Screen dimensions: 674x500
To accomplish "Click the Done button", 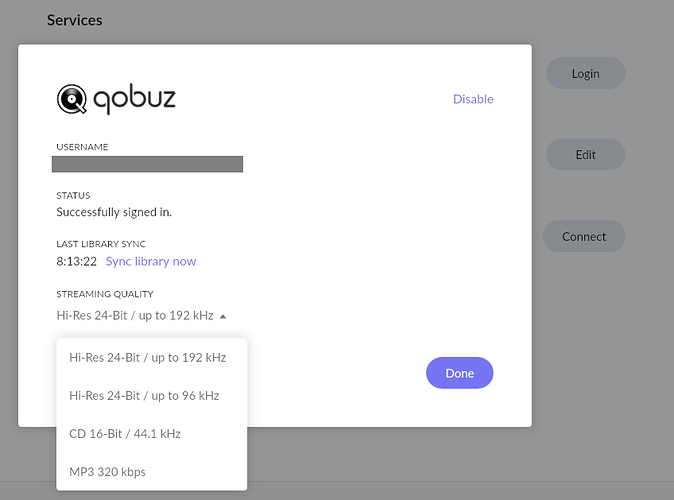I will point(460,373).
